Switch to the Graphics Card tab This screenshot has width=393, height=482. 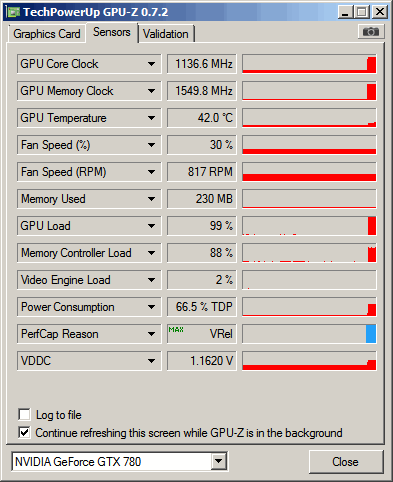tap(47, 34)
